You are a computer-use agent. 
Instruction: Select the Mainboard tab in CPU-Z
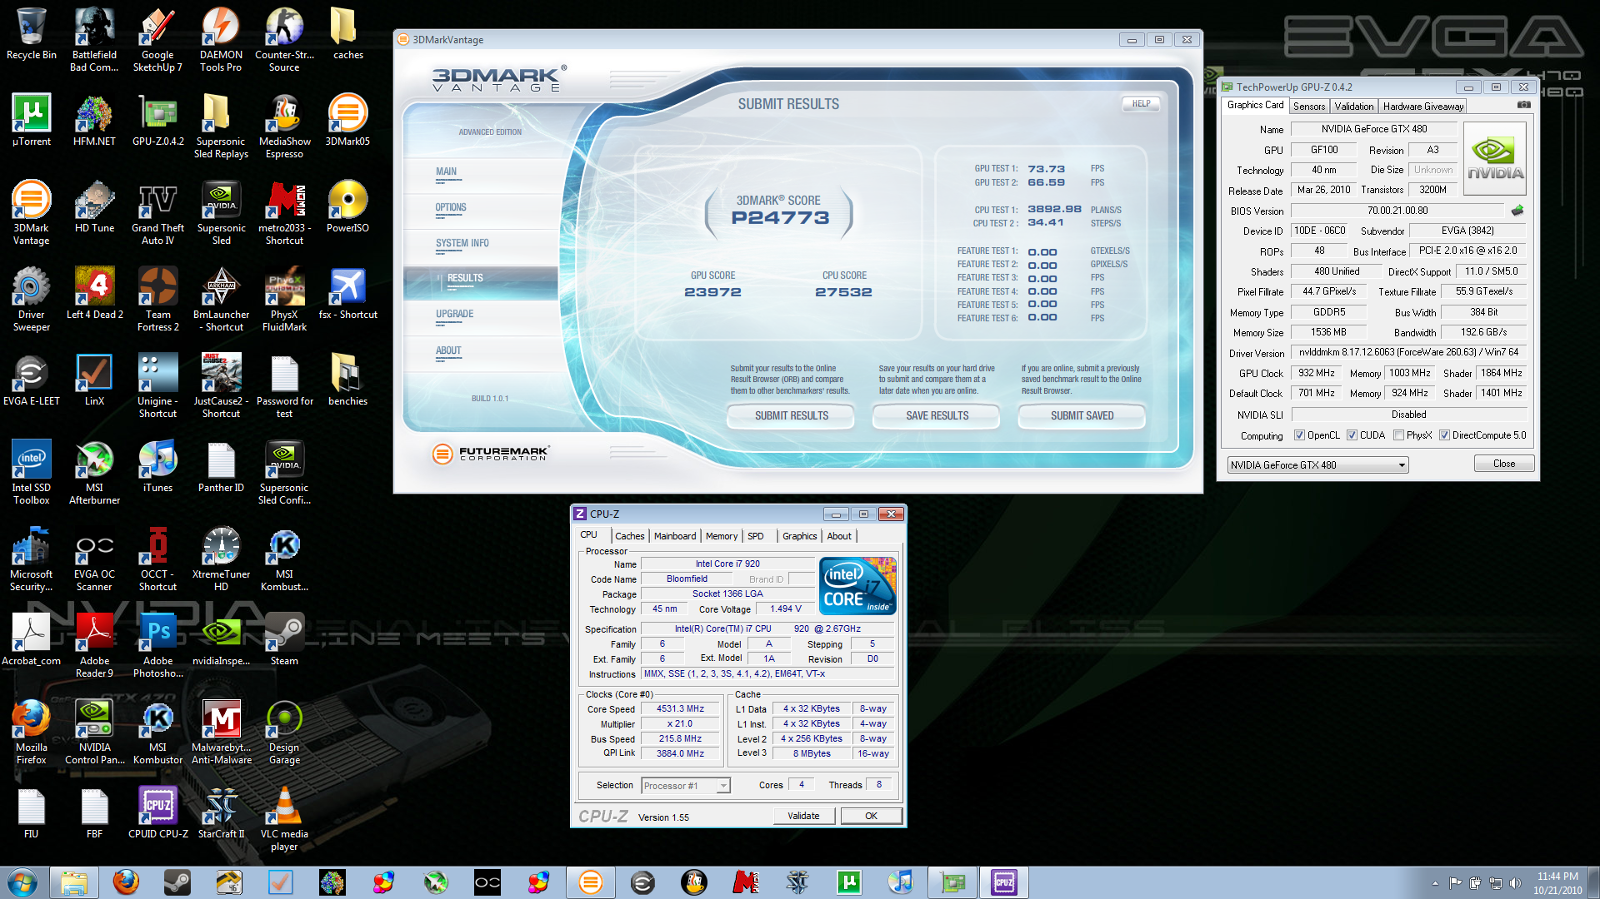point(675,536)
